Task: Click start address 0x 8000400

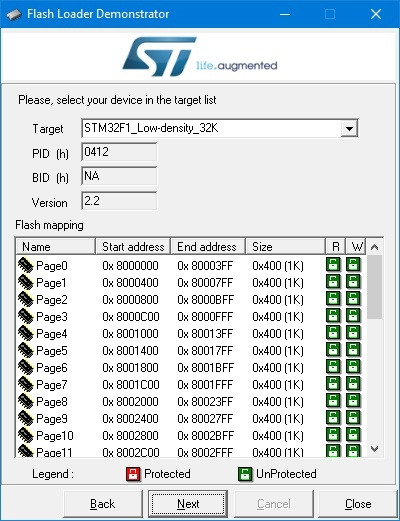Action: tap(130, 283)
